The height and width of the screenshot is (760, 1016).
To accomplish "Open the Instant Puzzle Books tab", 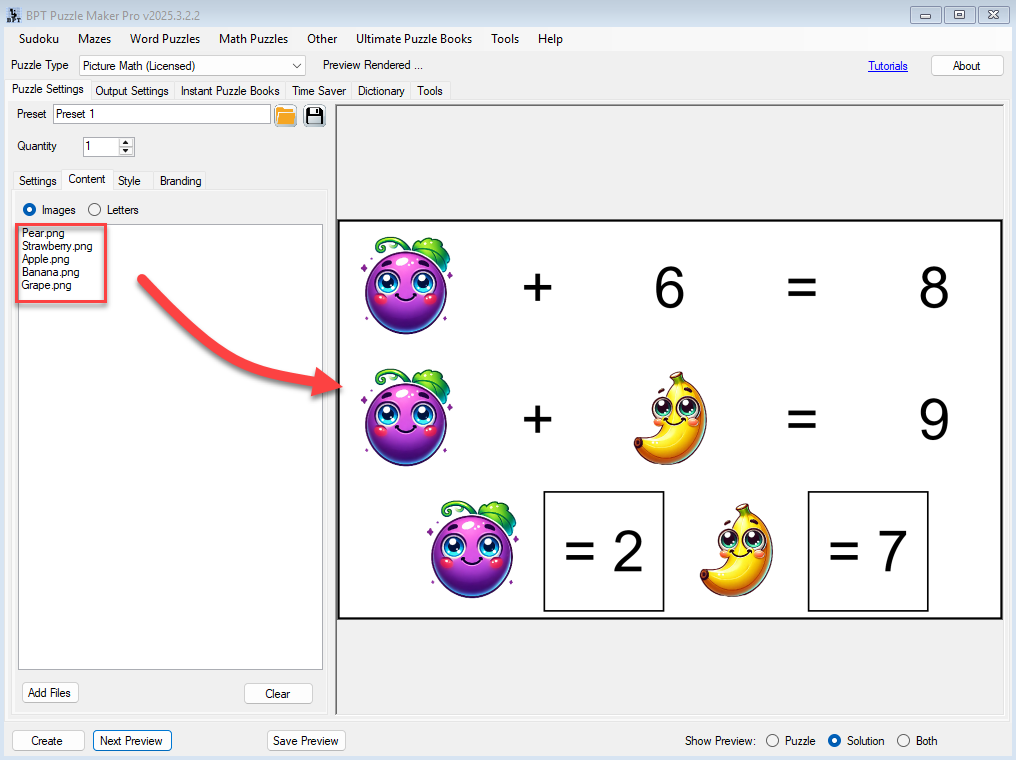I will click(x=230, y=91).
